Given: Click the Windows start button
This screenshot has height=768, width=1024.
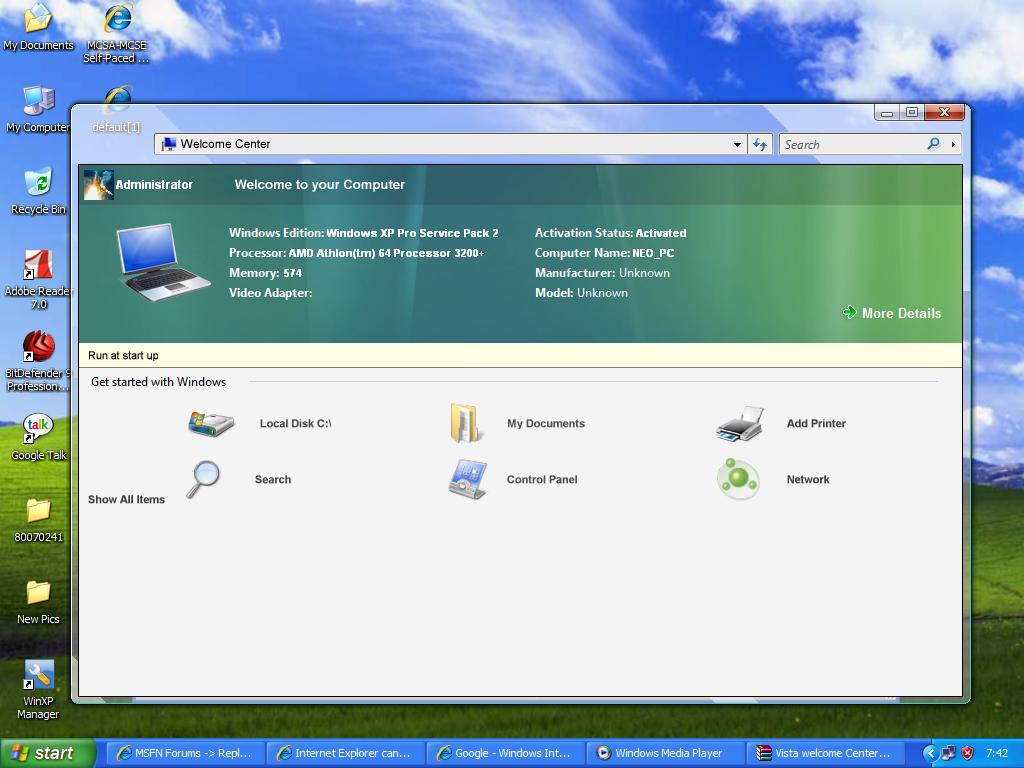Looking at the screenshot, I should (46, 753).
